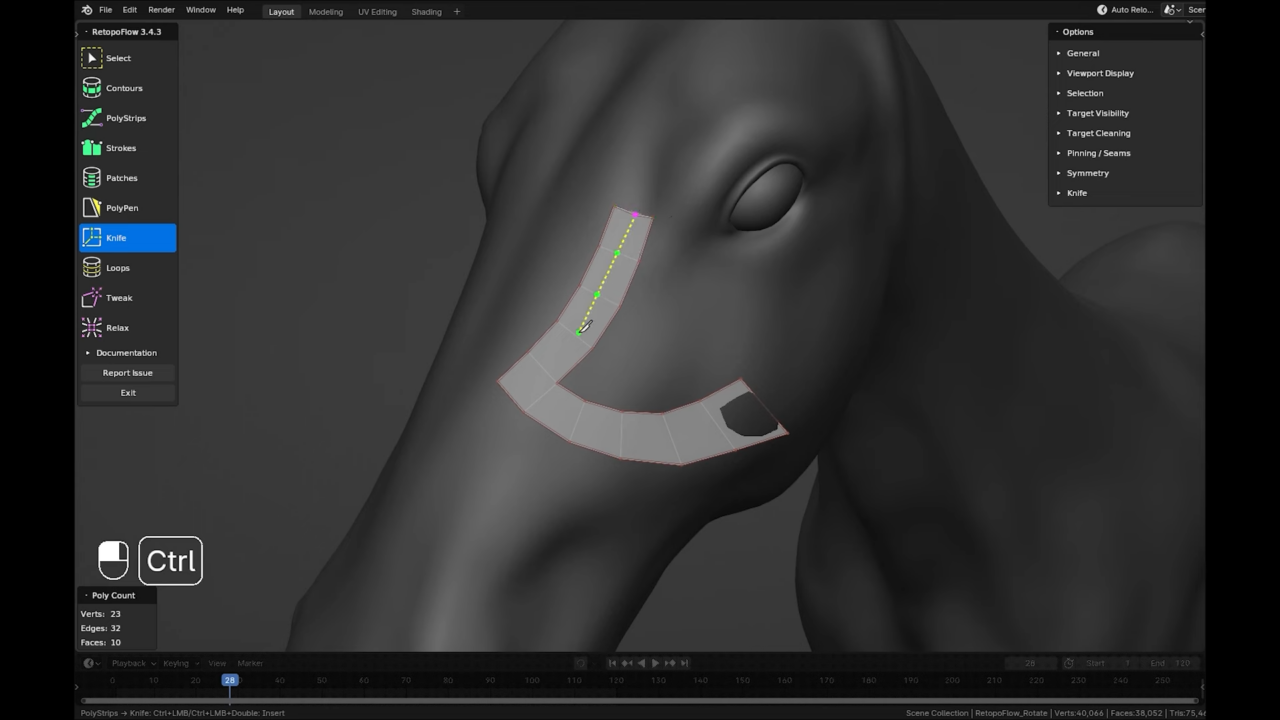Select the Loops tool

pos(117,267)
